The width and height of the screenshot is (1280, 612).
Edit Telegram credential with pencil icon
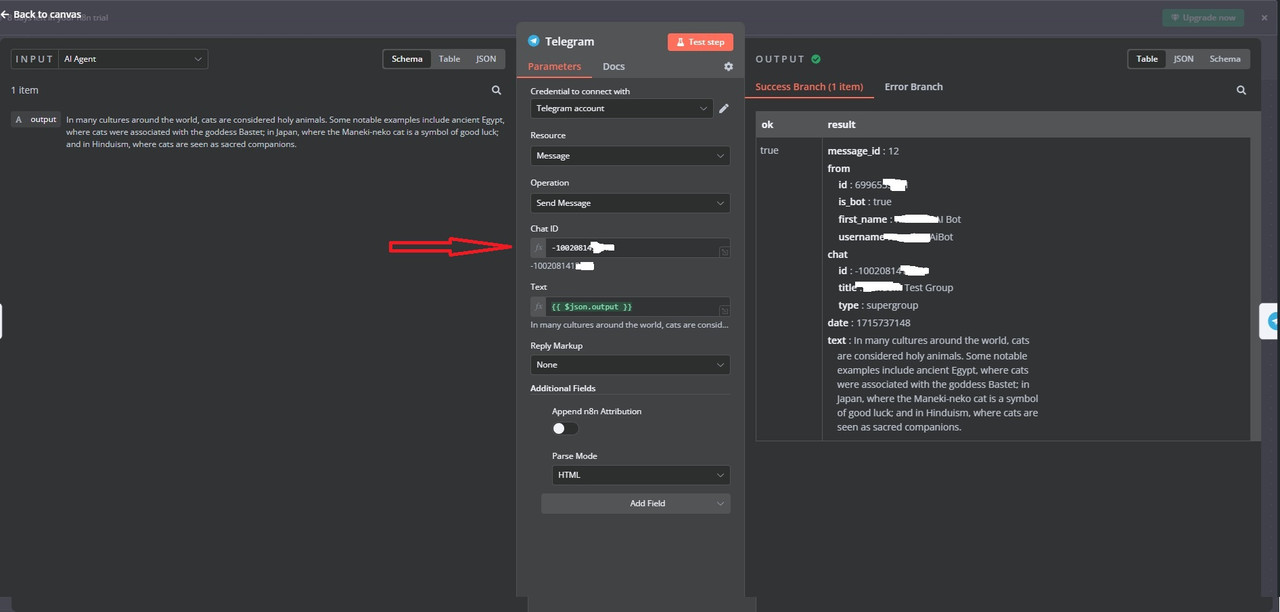click(724, 108)
